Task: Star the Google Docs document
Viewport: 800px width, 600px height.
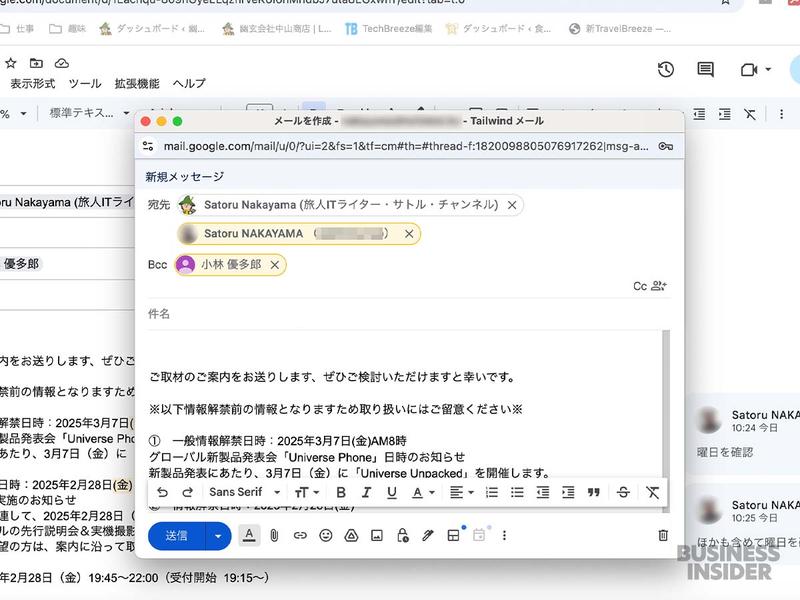Action: pos(11,63)
